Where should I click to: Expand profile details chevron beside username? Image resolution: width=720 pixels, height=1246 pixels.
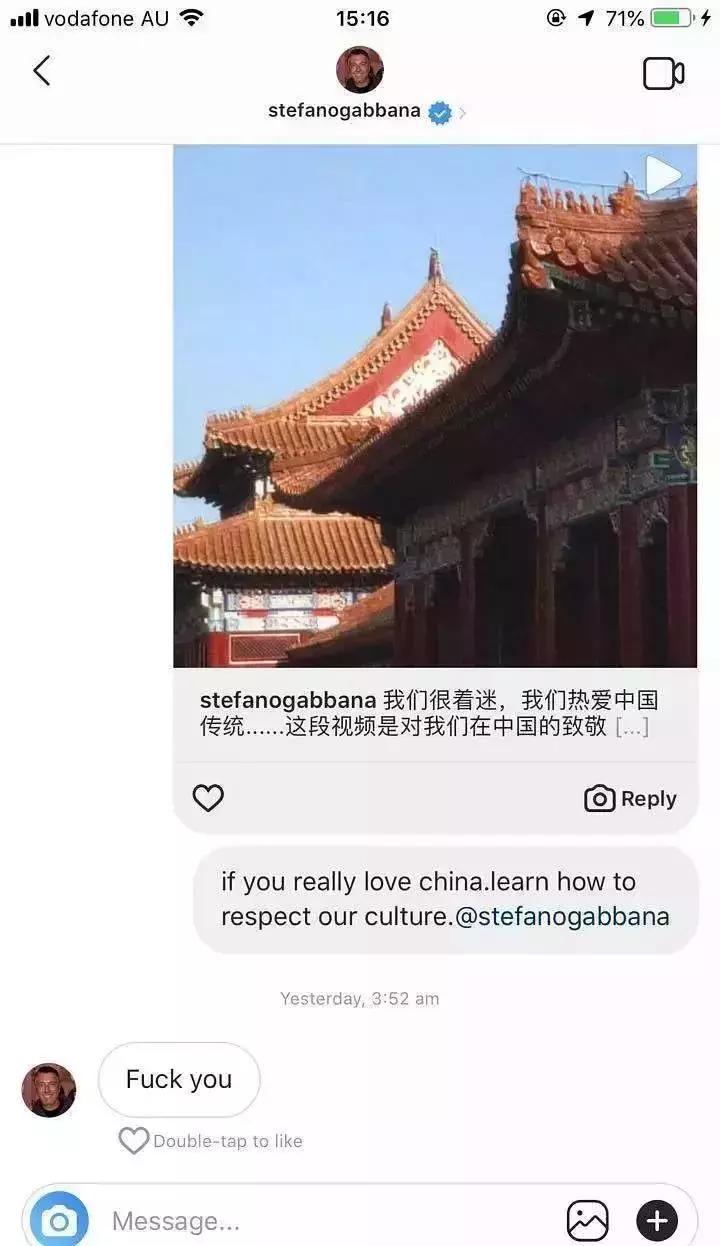click(x=462, y=113)
